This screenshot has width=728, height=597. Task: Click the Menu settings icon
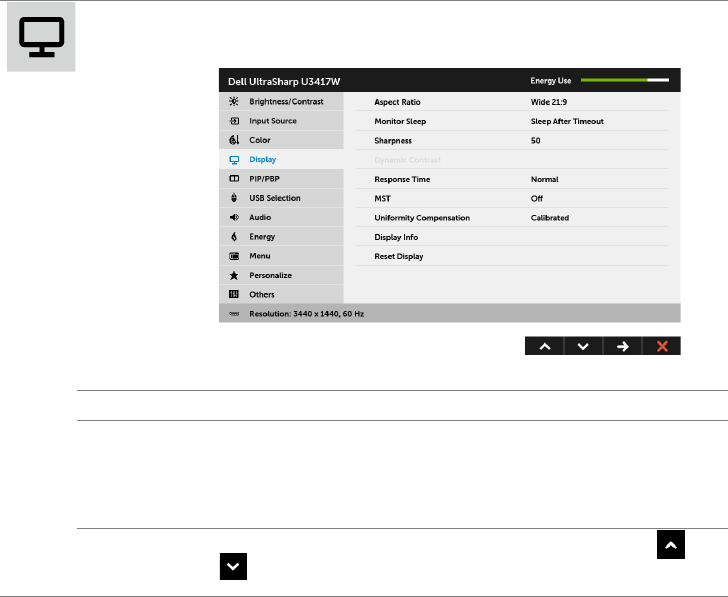(x=234, y=256)
